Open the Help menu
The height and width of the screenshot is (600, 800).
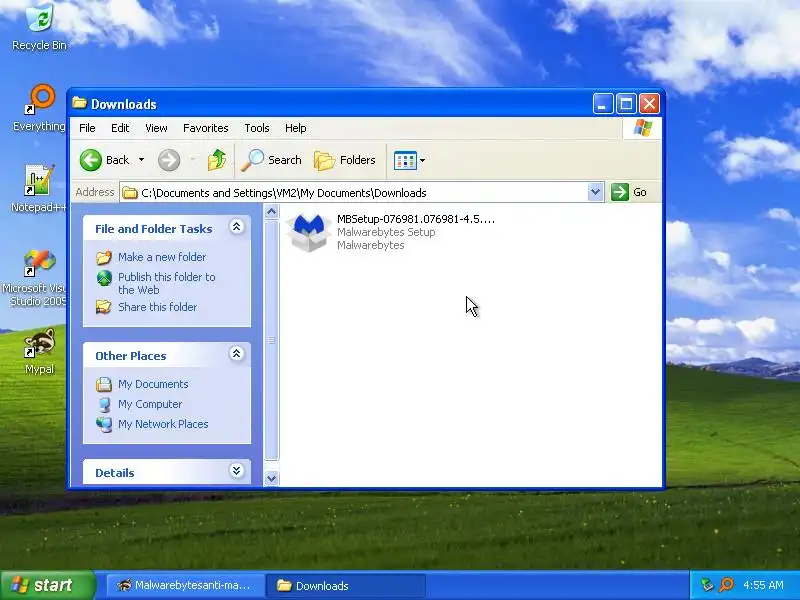coord(295,128)
